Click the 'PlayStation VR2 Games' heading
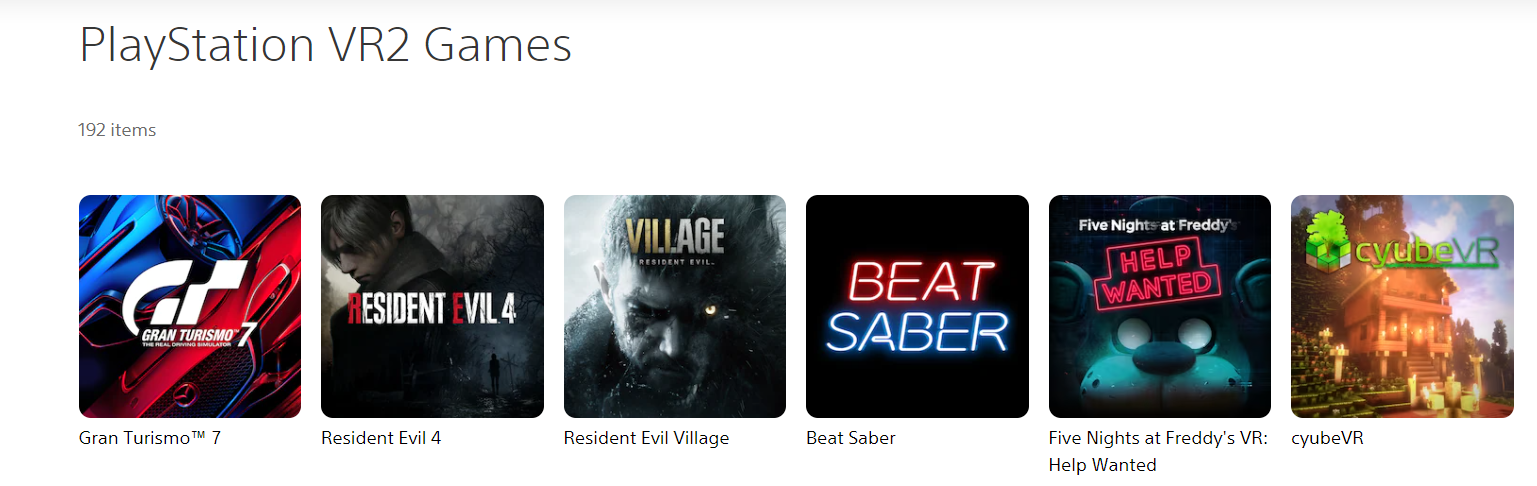1537x486 pixels. [326, 45]
